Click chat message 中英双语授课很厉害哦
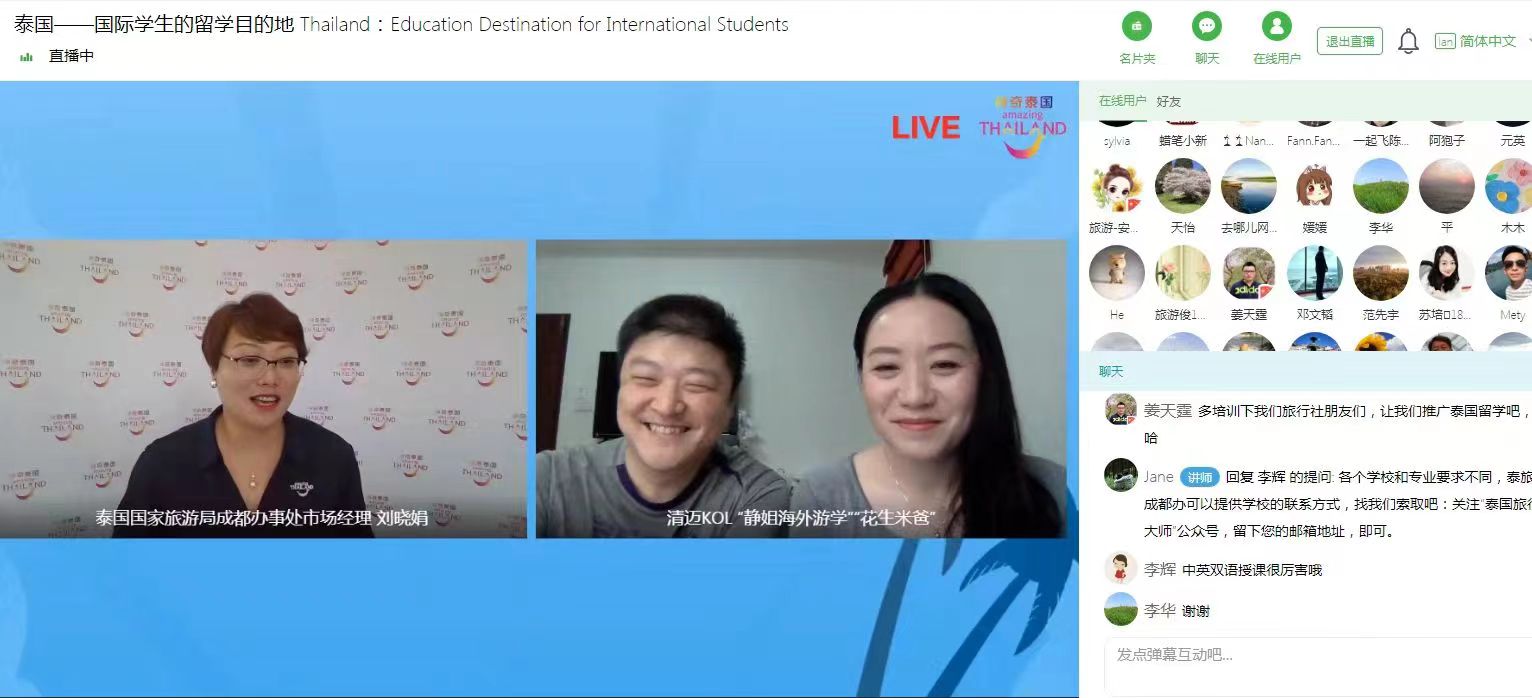 pos(1252,570)
